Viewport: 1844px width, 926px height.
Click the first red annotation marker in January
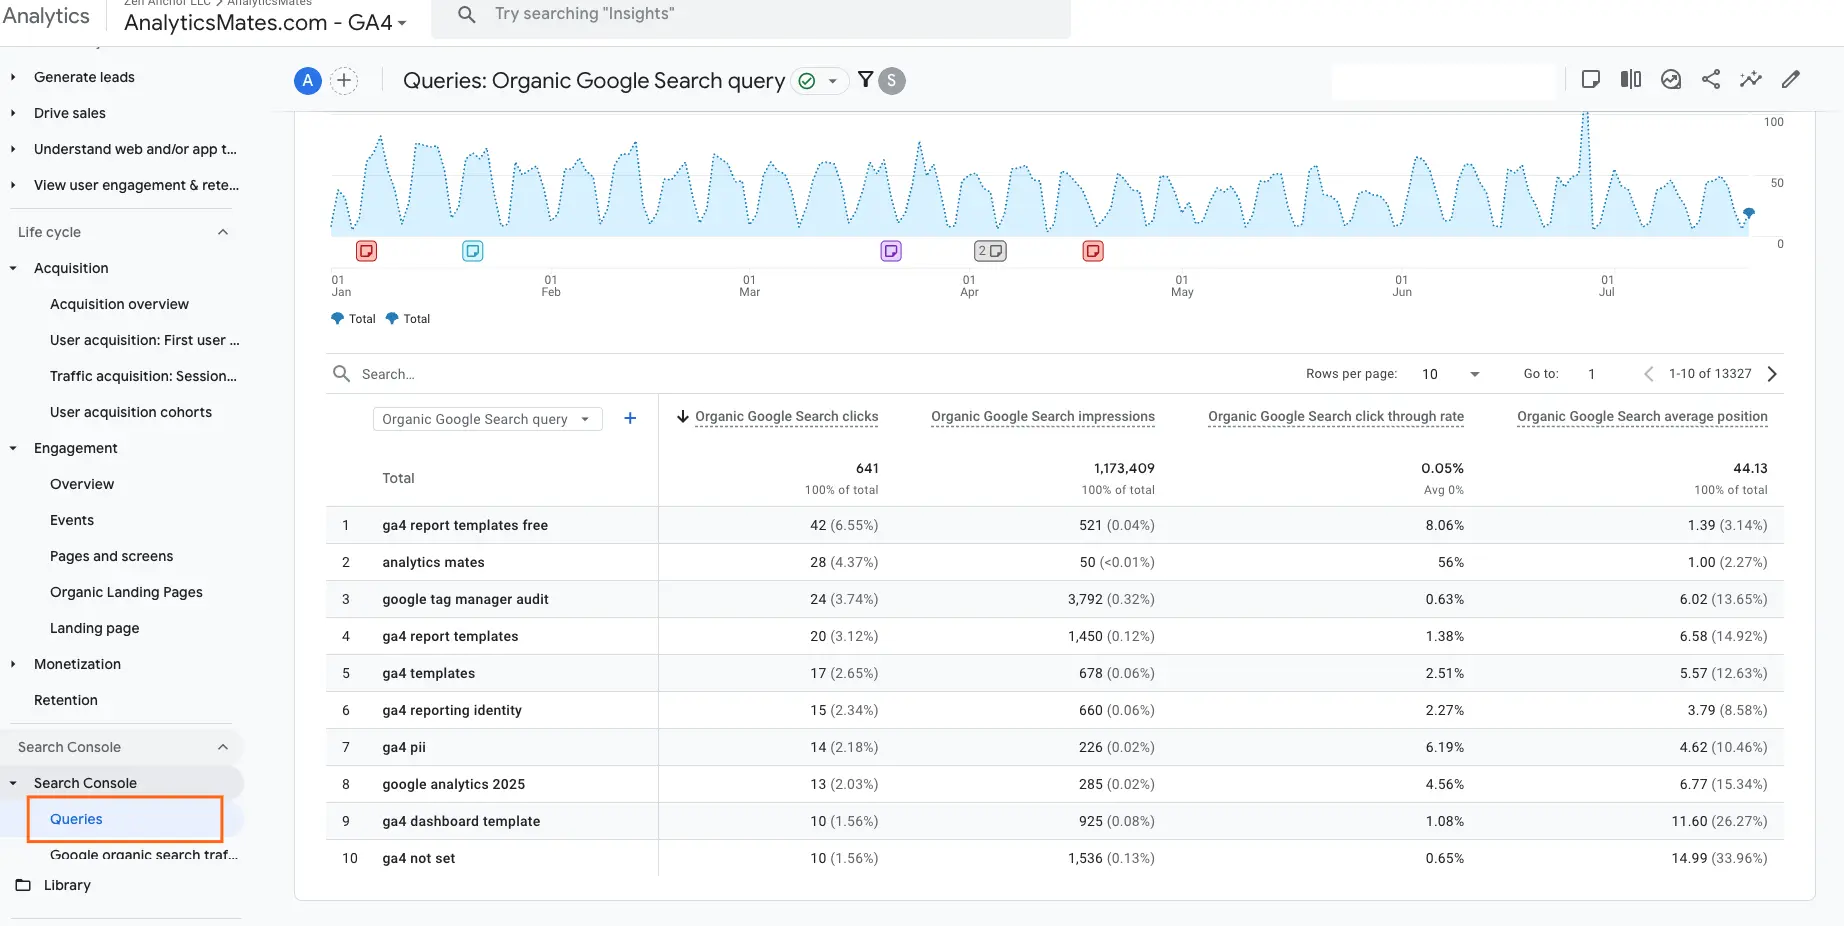367,251
